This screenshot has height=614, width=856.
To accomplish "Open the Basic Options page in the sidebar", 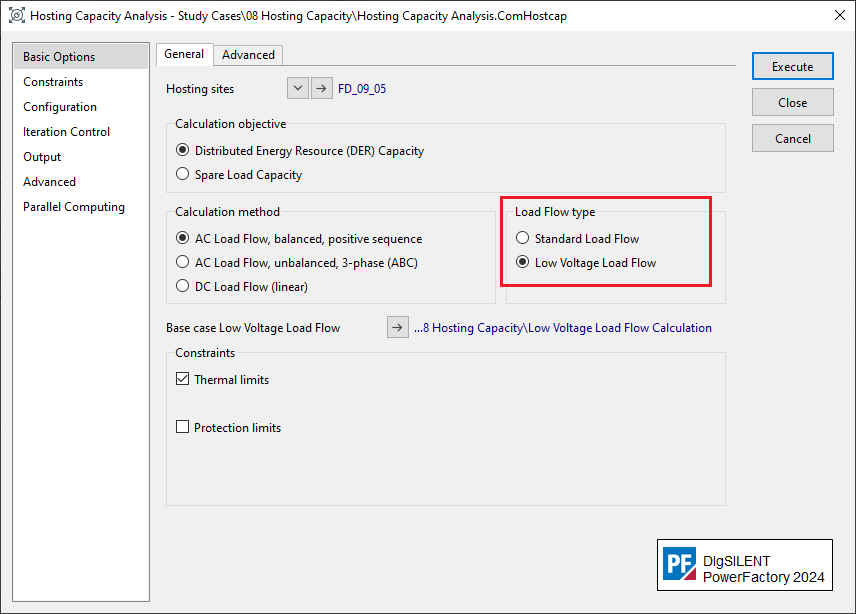I will click(81, 57).
